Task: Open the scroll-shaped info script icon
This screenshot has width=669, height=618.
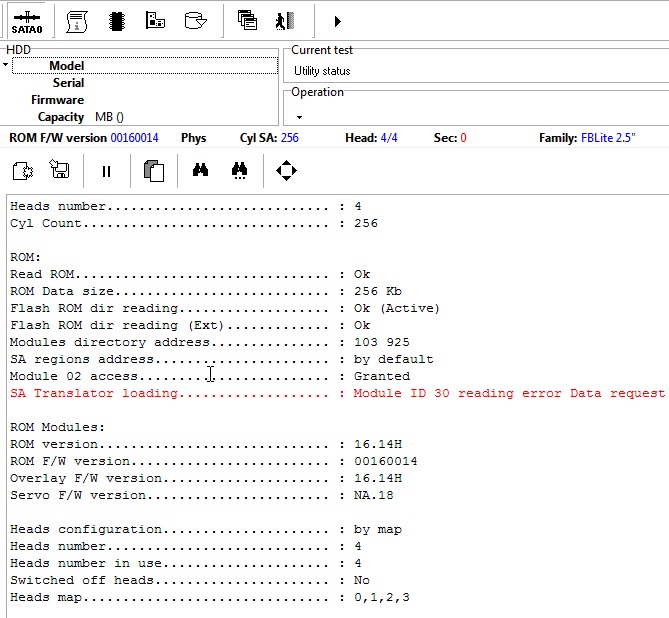Action: 77,21
